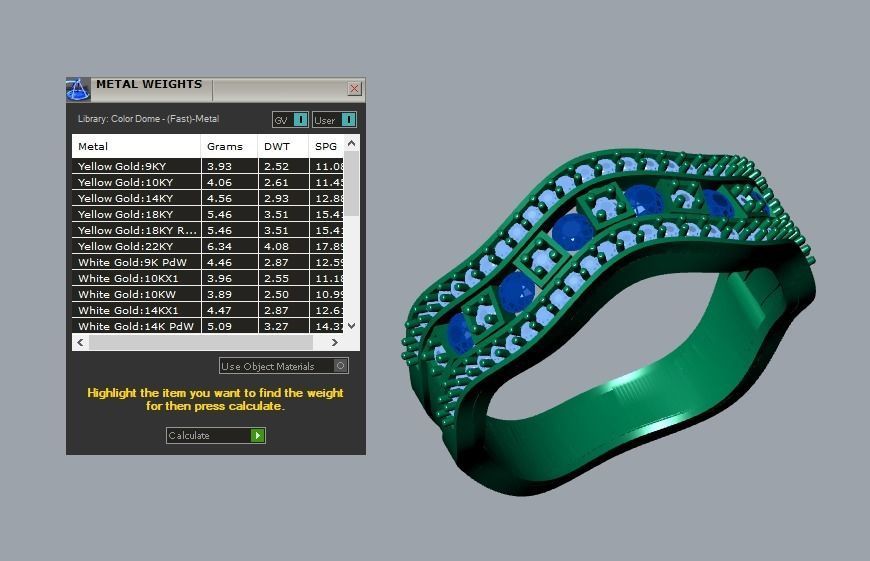
Task: Click the Metal Weights scale icon
Action: 78,89
